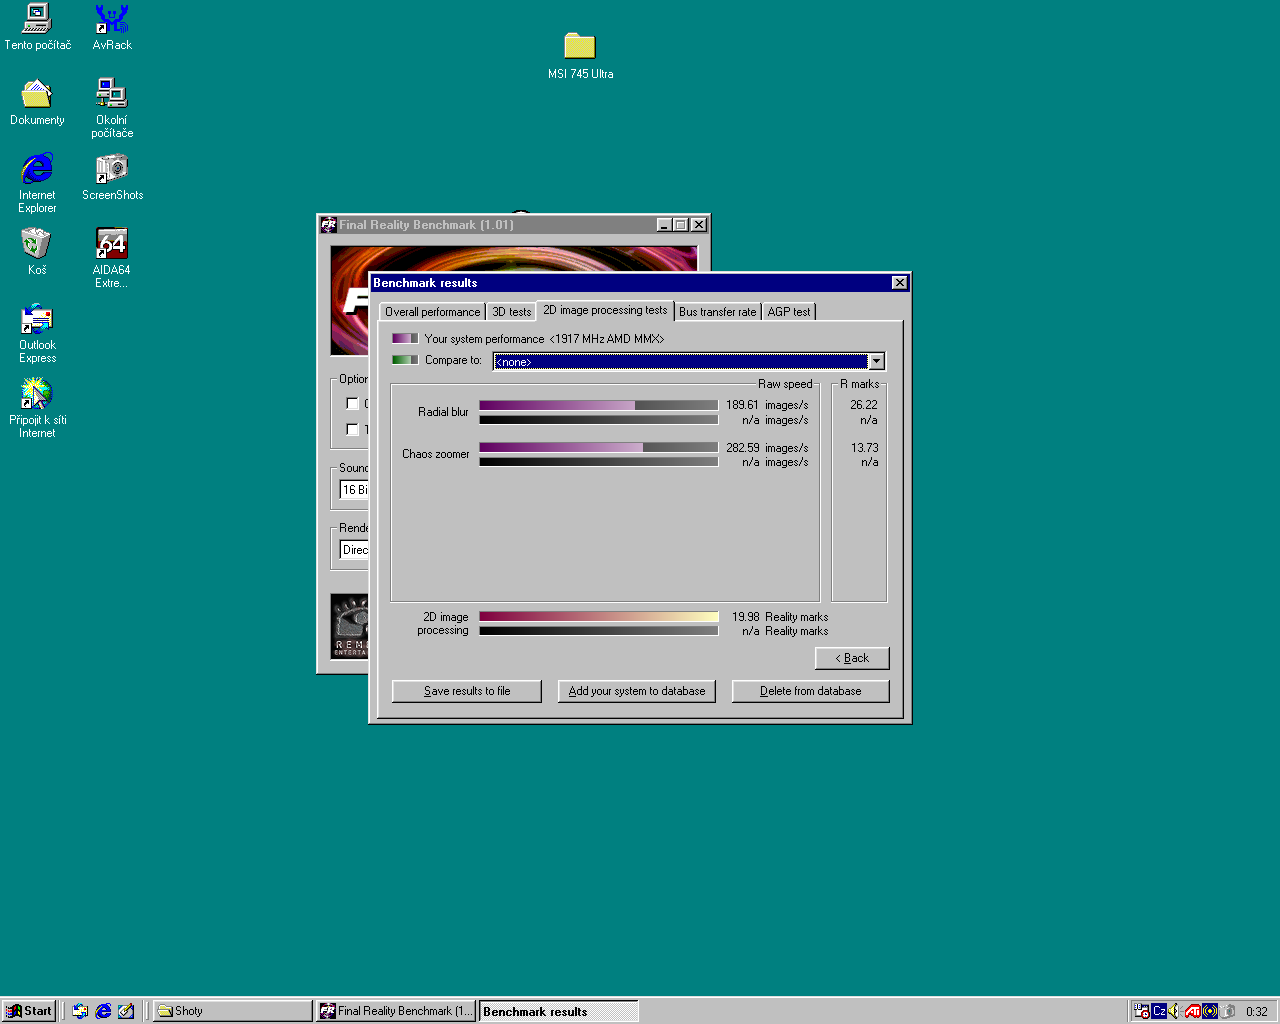Toggle the lower checkbox in the Options group
The width and height of the screenshot is (1280, 1024).
pyautogui.click(x=352, y=430)
